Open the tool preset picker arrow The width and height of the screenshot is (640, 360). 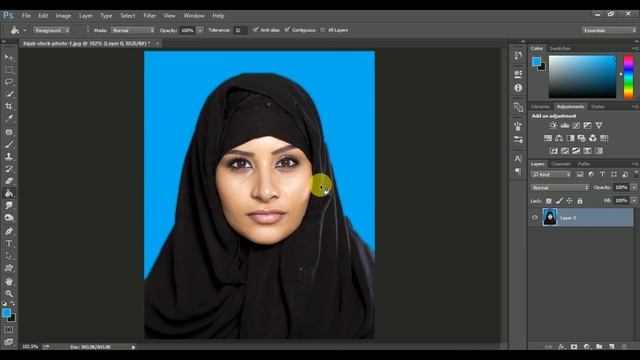point(24,31)
